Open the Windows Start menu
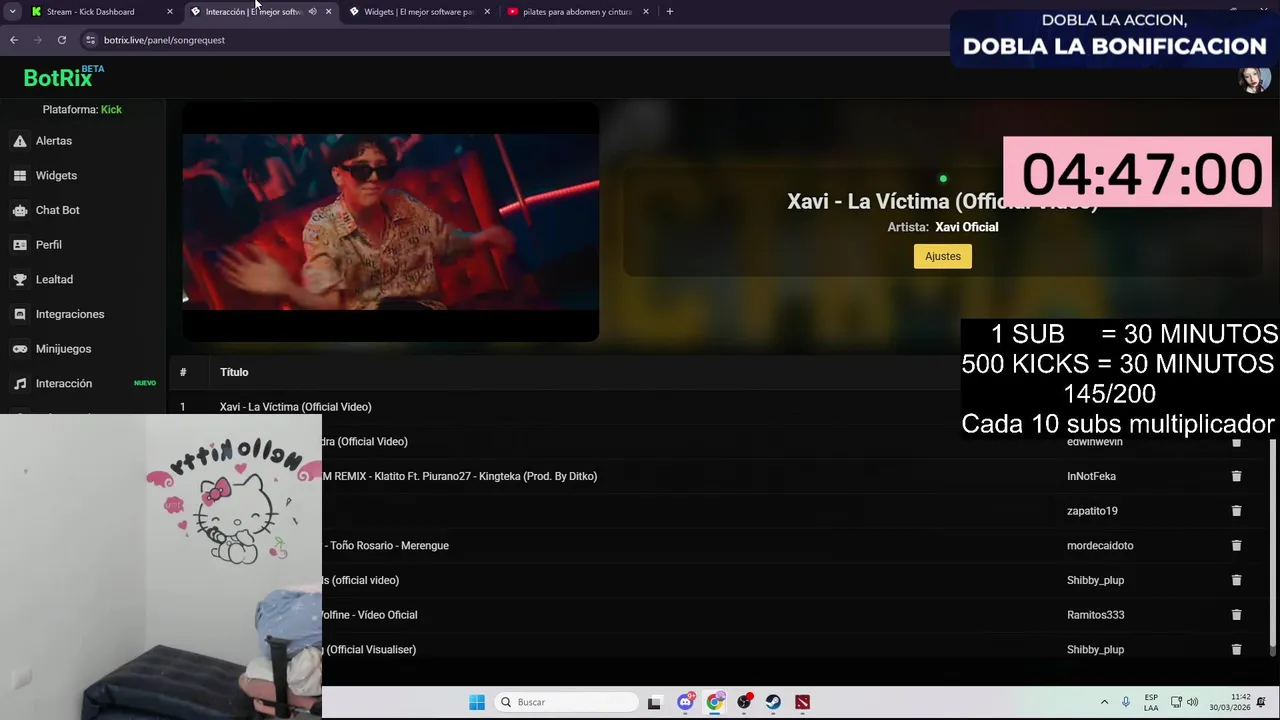 [x=477, y=702]
